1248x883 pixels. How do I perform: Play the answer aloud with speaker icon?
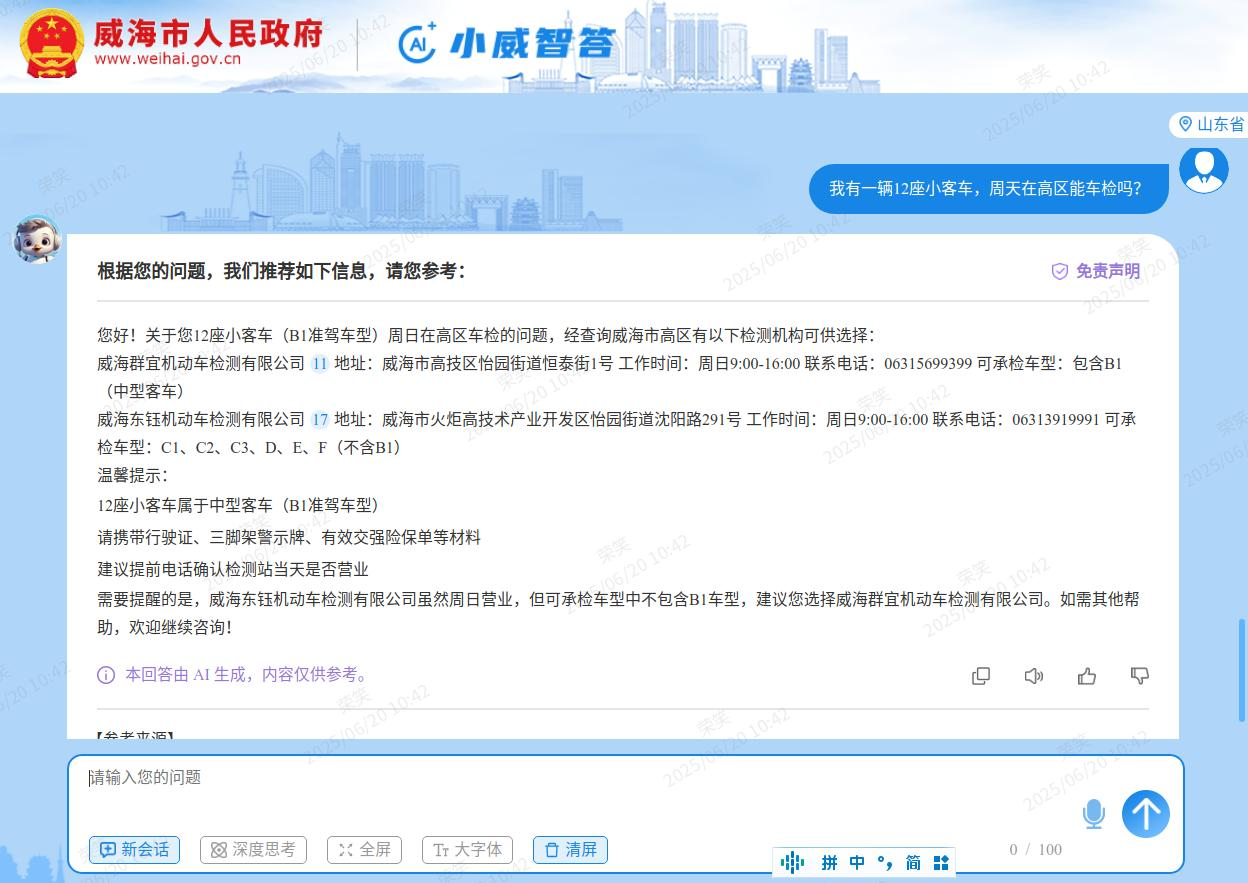pos(1034,676)
